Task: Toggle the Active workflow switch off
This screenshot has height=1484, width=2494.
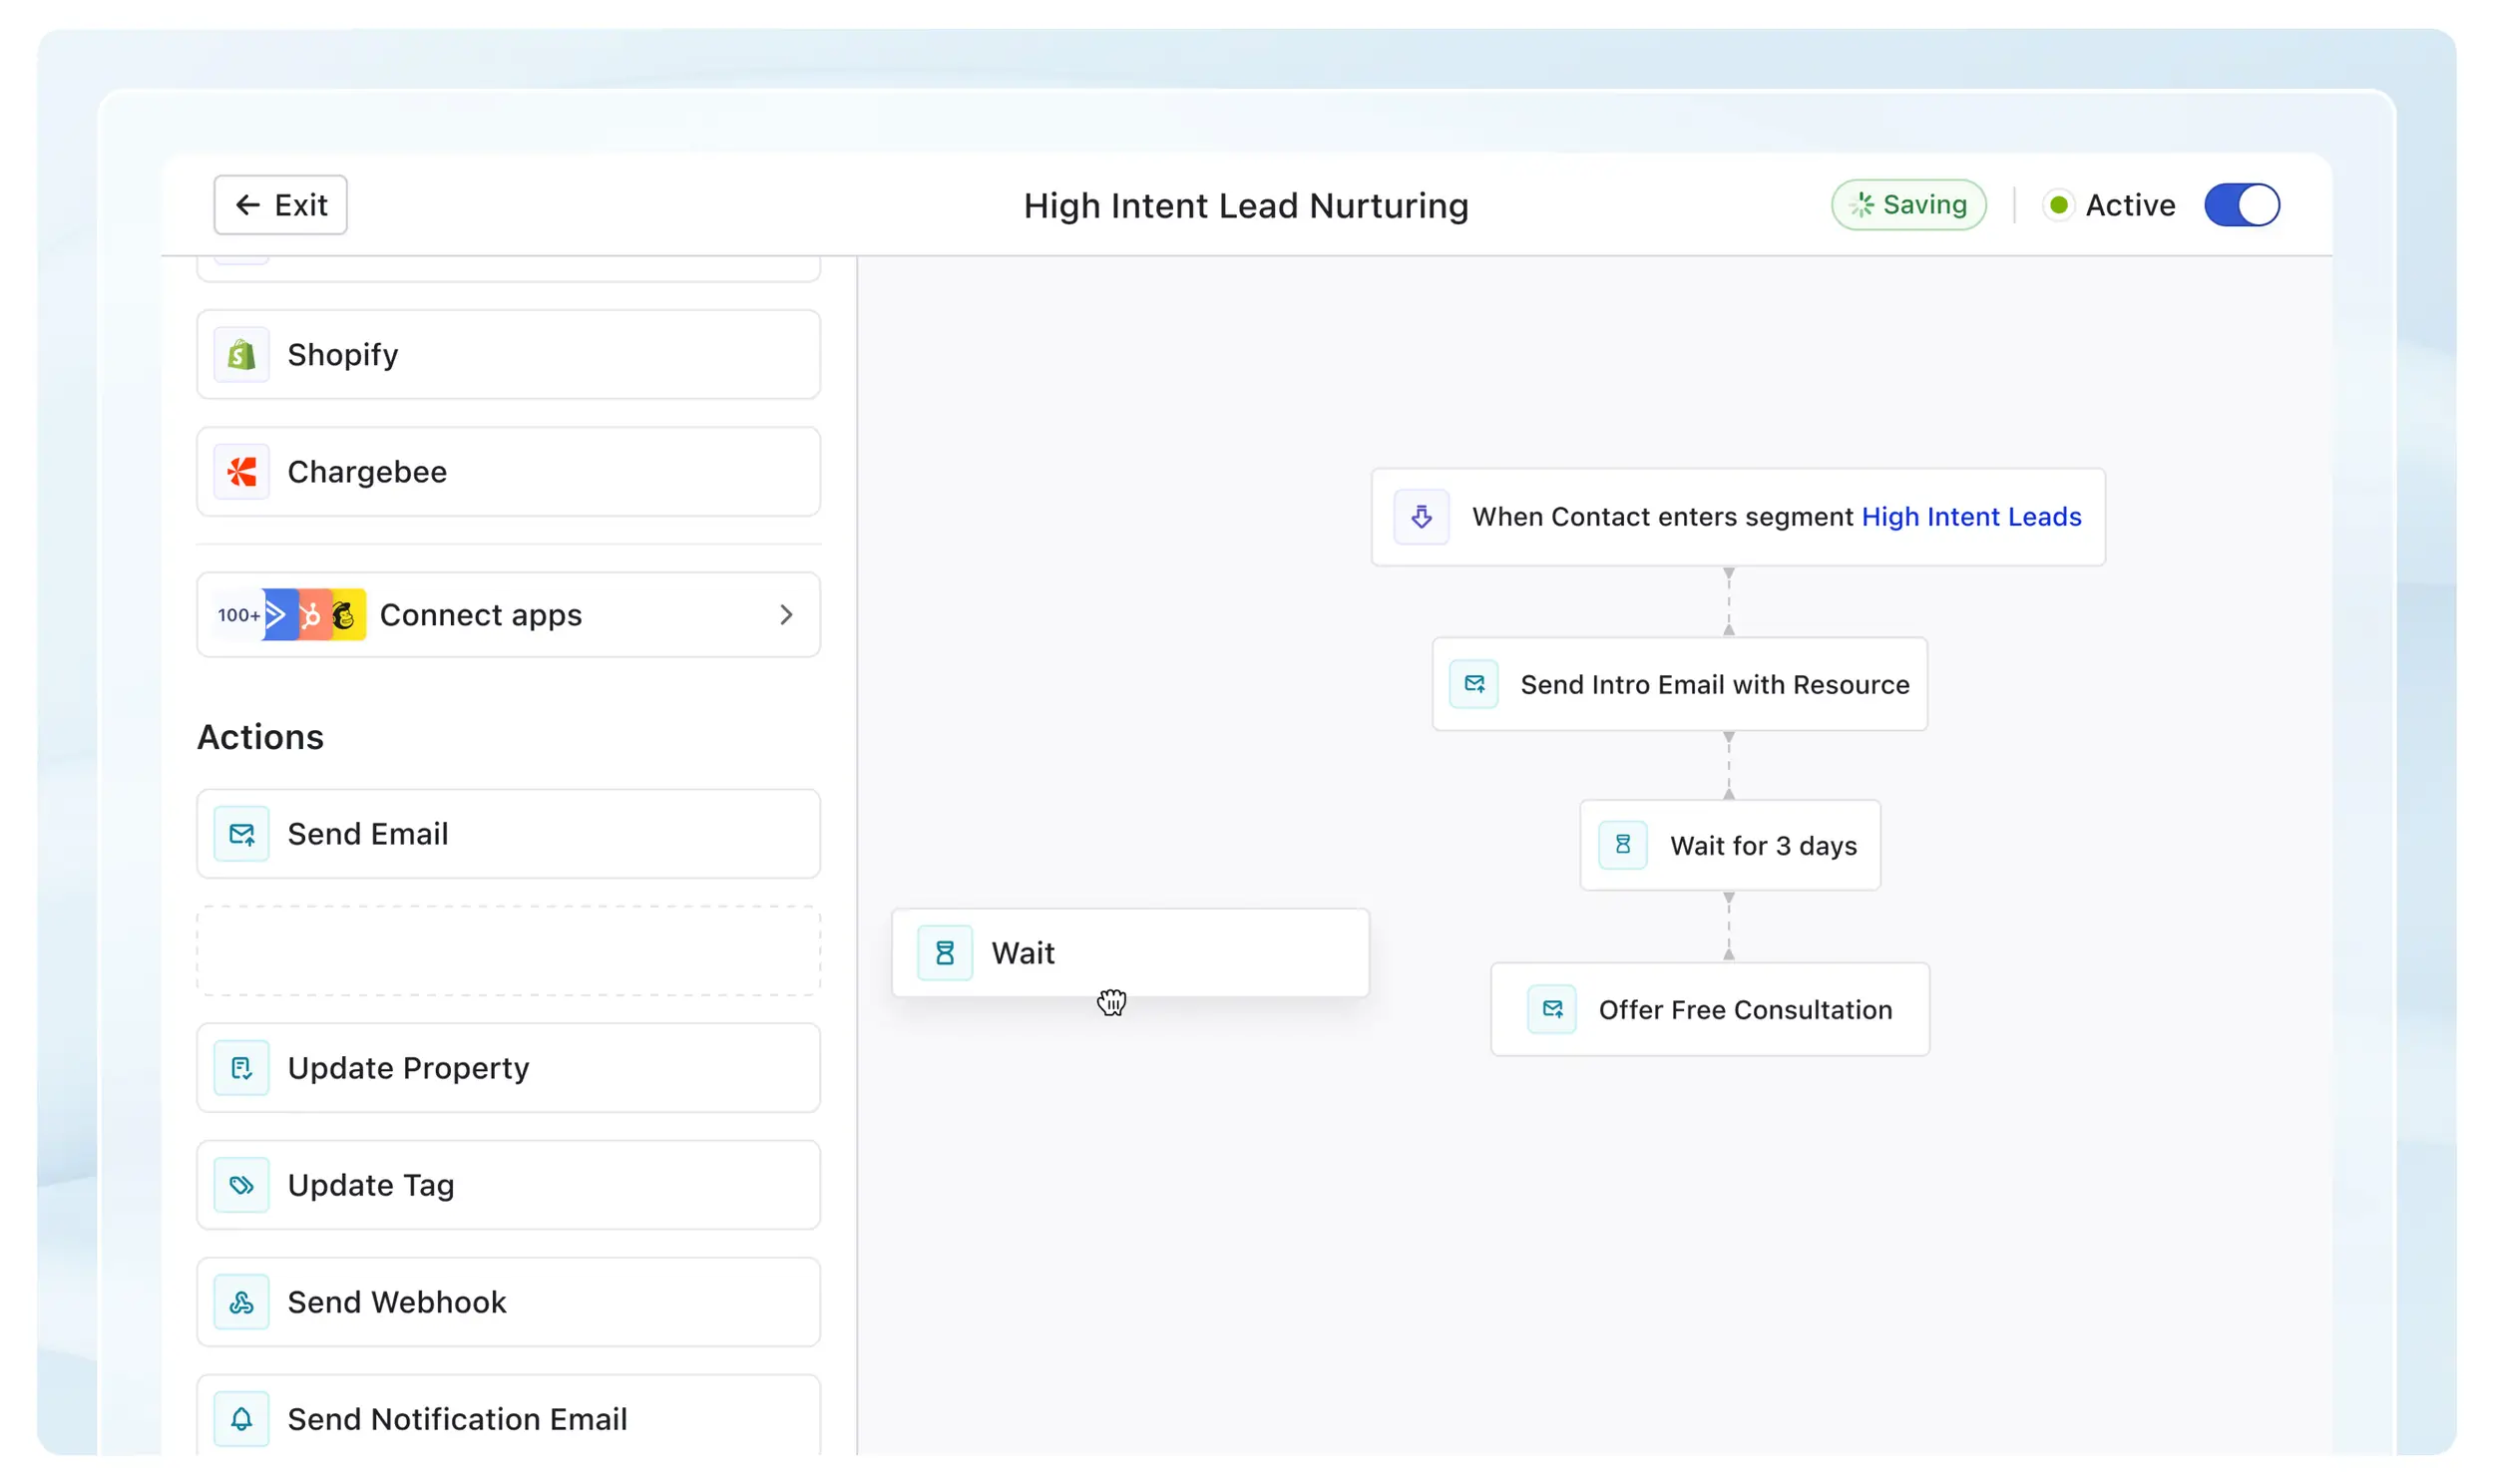Action: (x=2240, y=205)
